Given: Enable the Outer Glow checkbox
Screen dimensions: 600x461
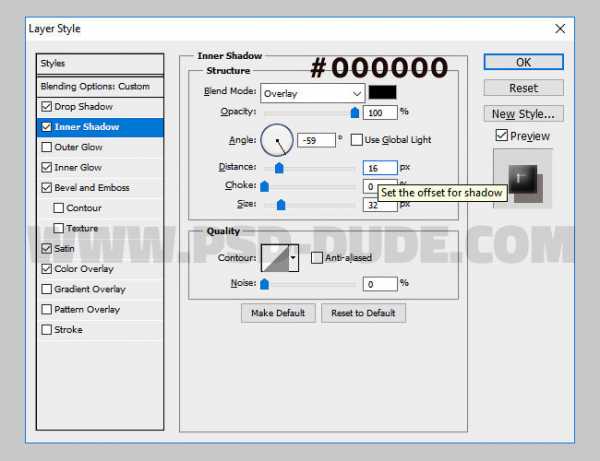Looking at the screenshot, I should coord(47,147).
